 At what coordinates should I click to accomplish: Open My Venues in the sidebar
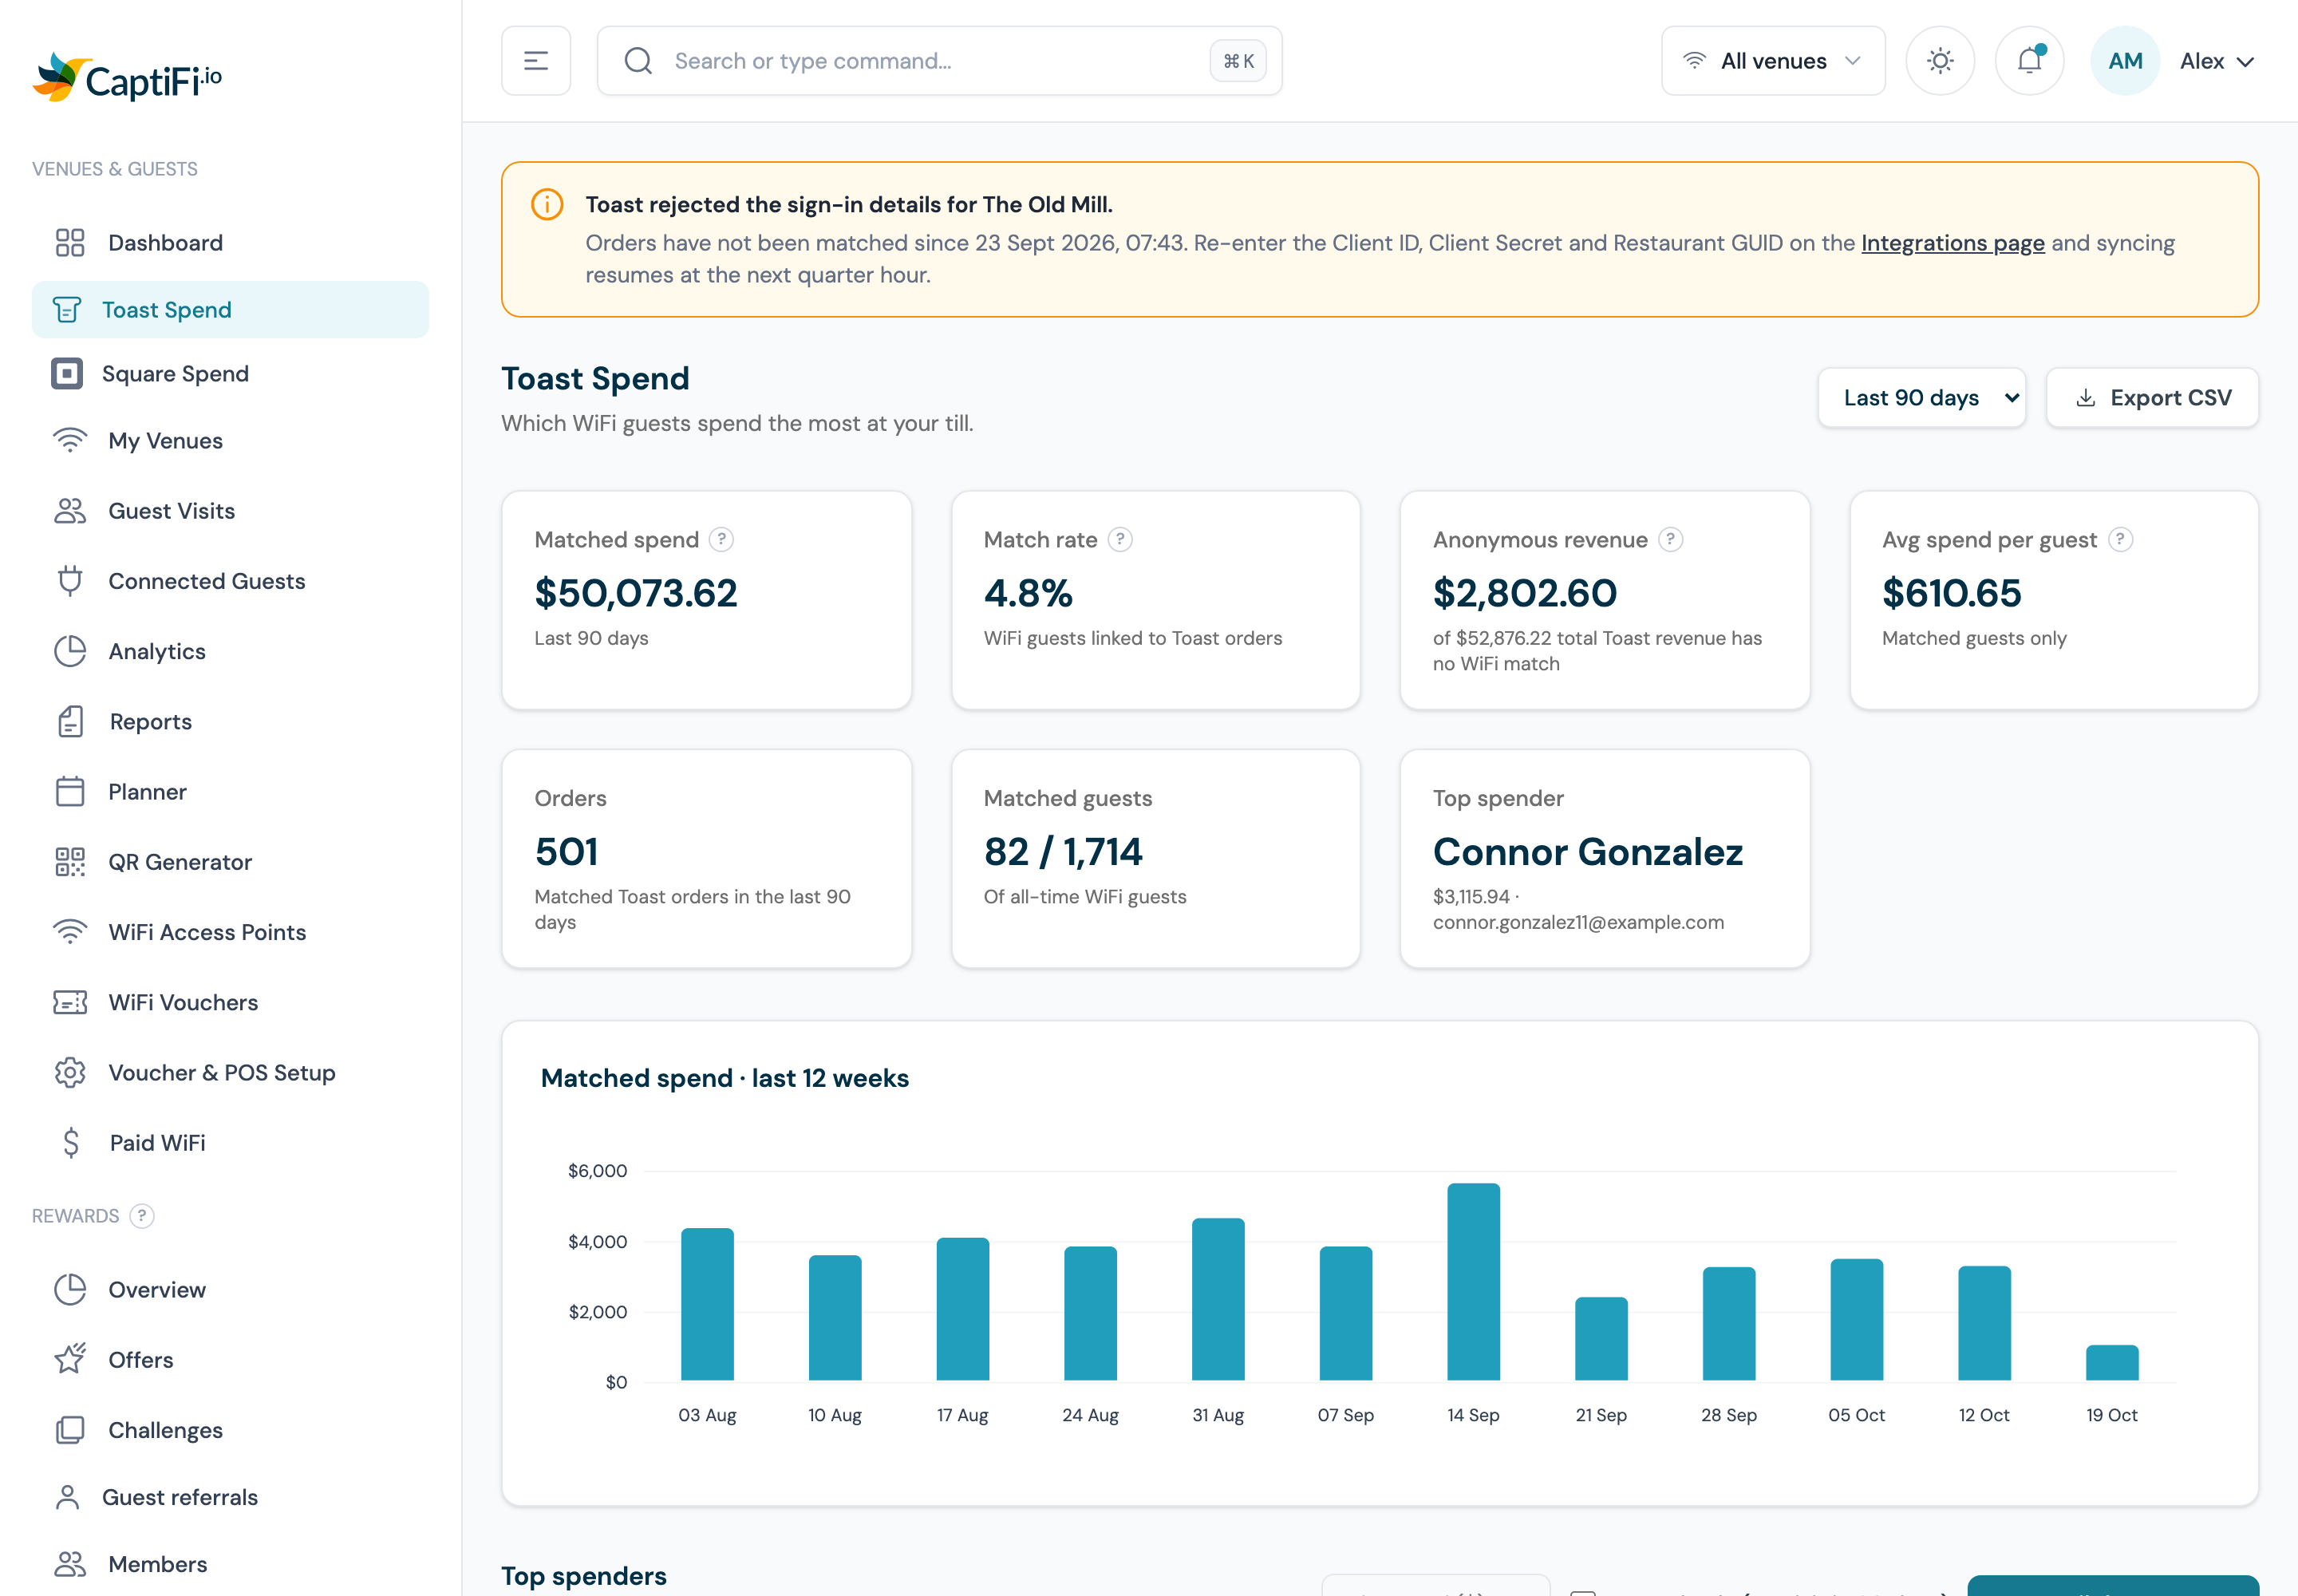tap(230, 441)
